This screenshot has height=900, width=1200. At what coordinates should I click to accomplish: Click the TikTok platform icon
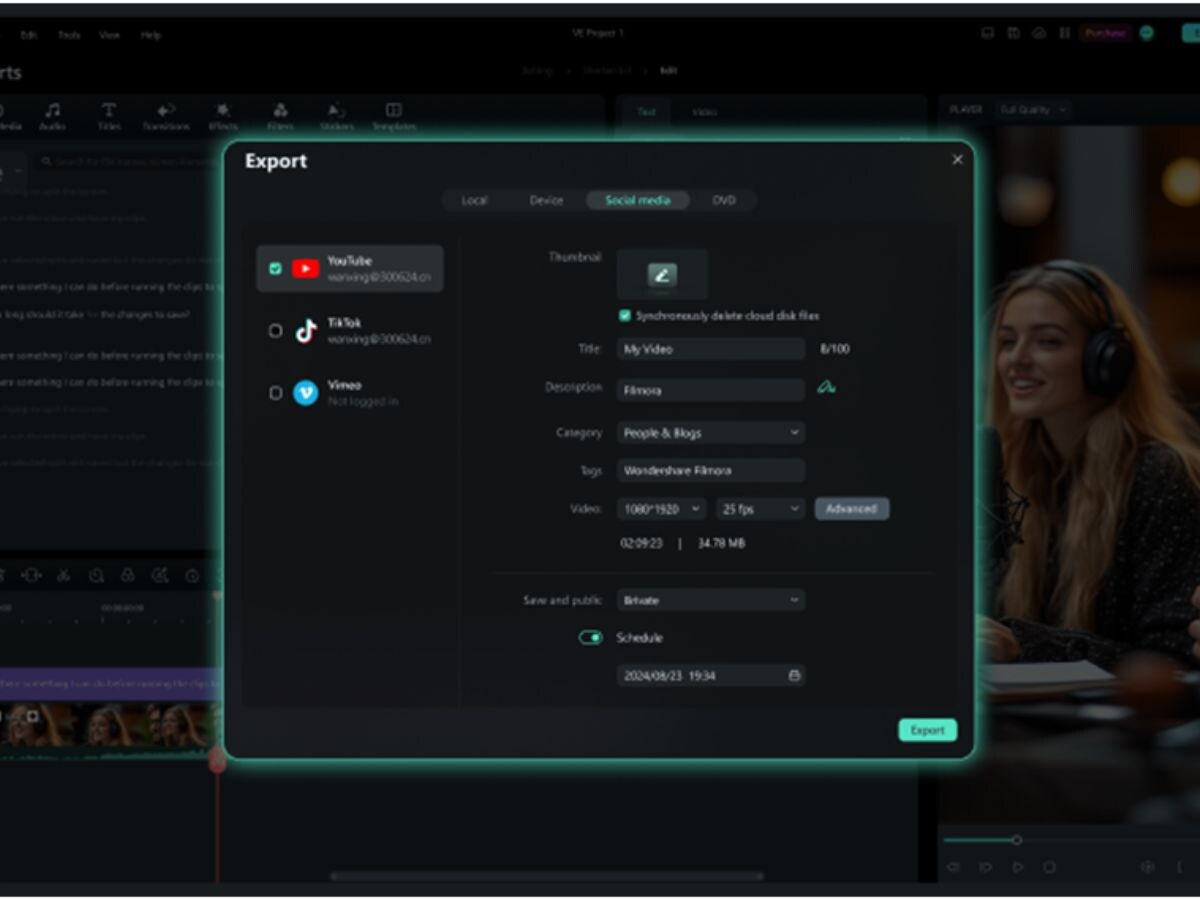[306, 331]
